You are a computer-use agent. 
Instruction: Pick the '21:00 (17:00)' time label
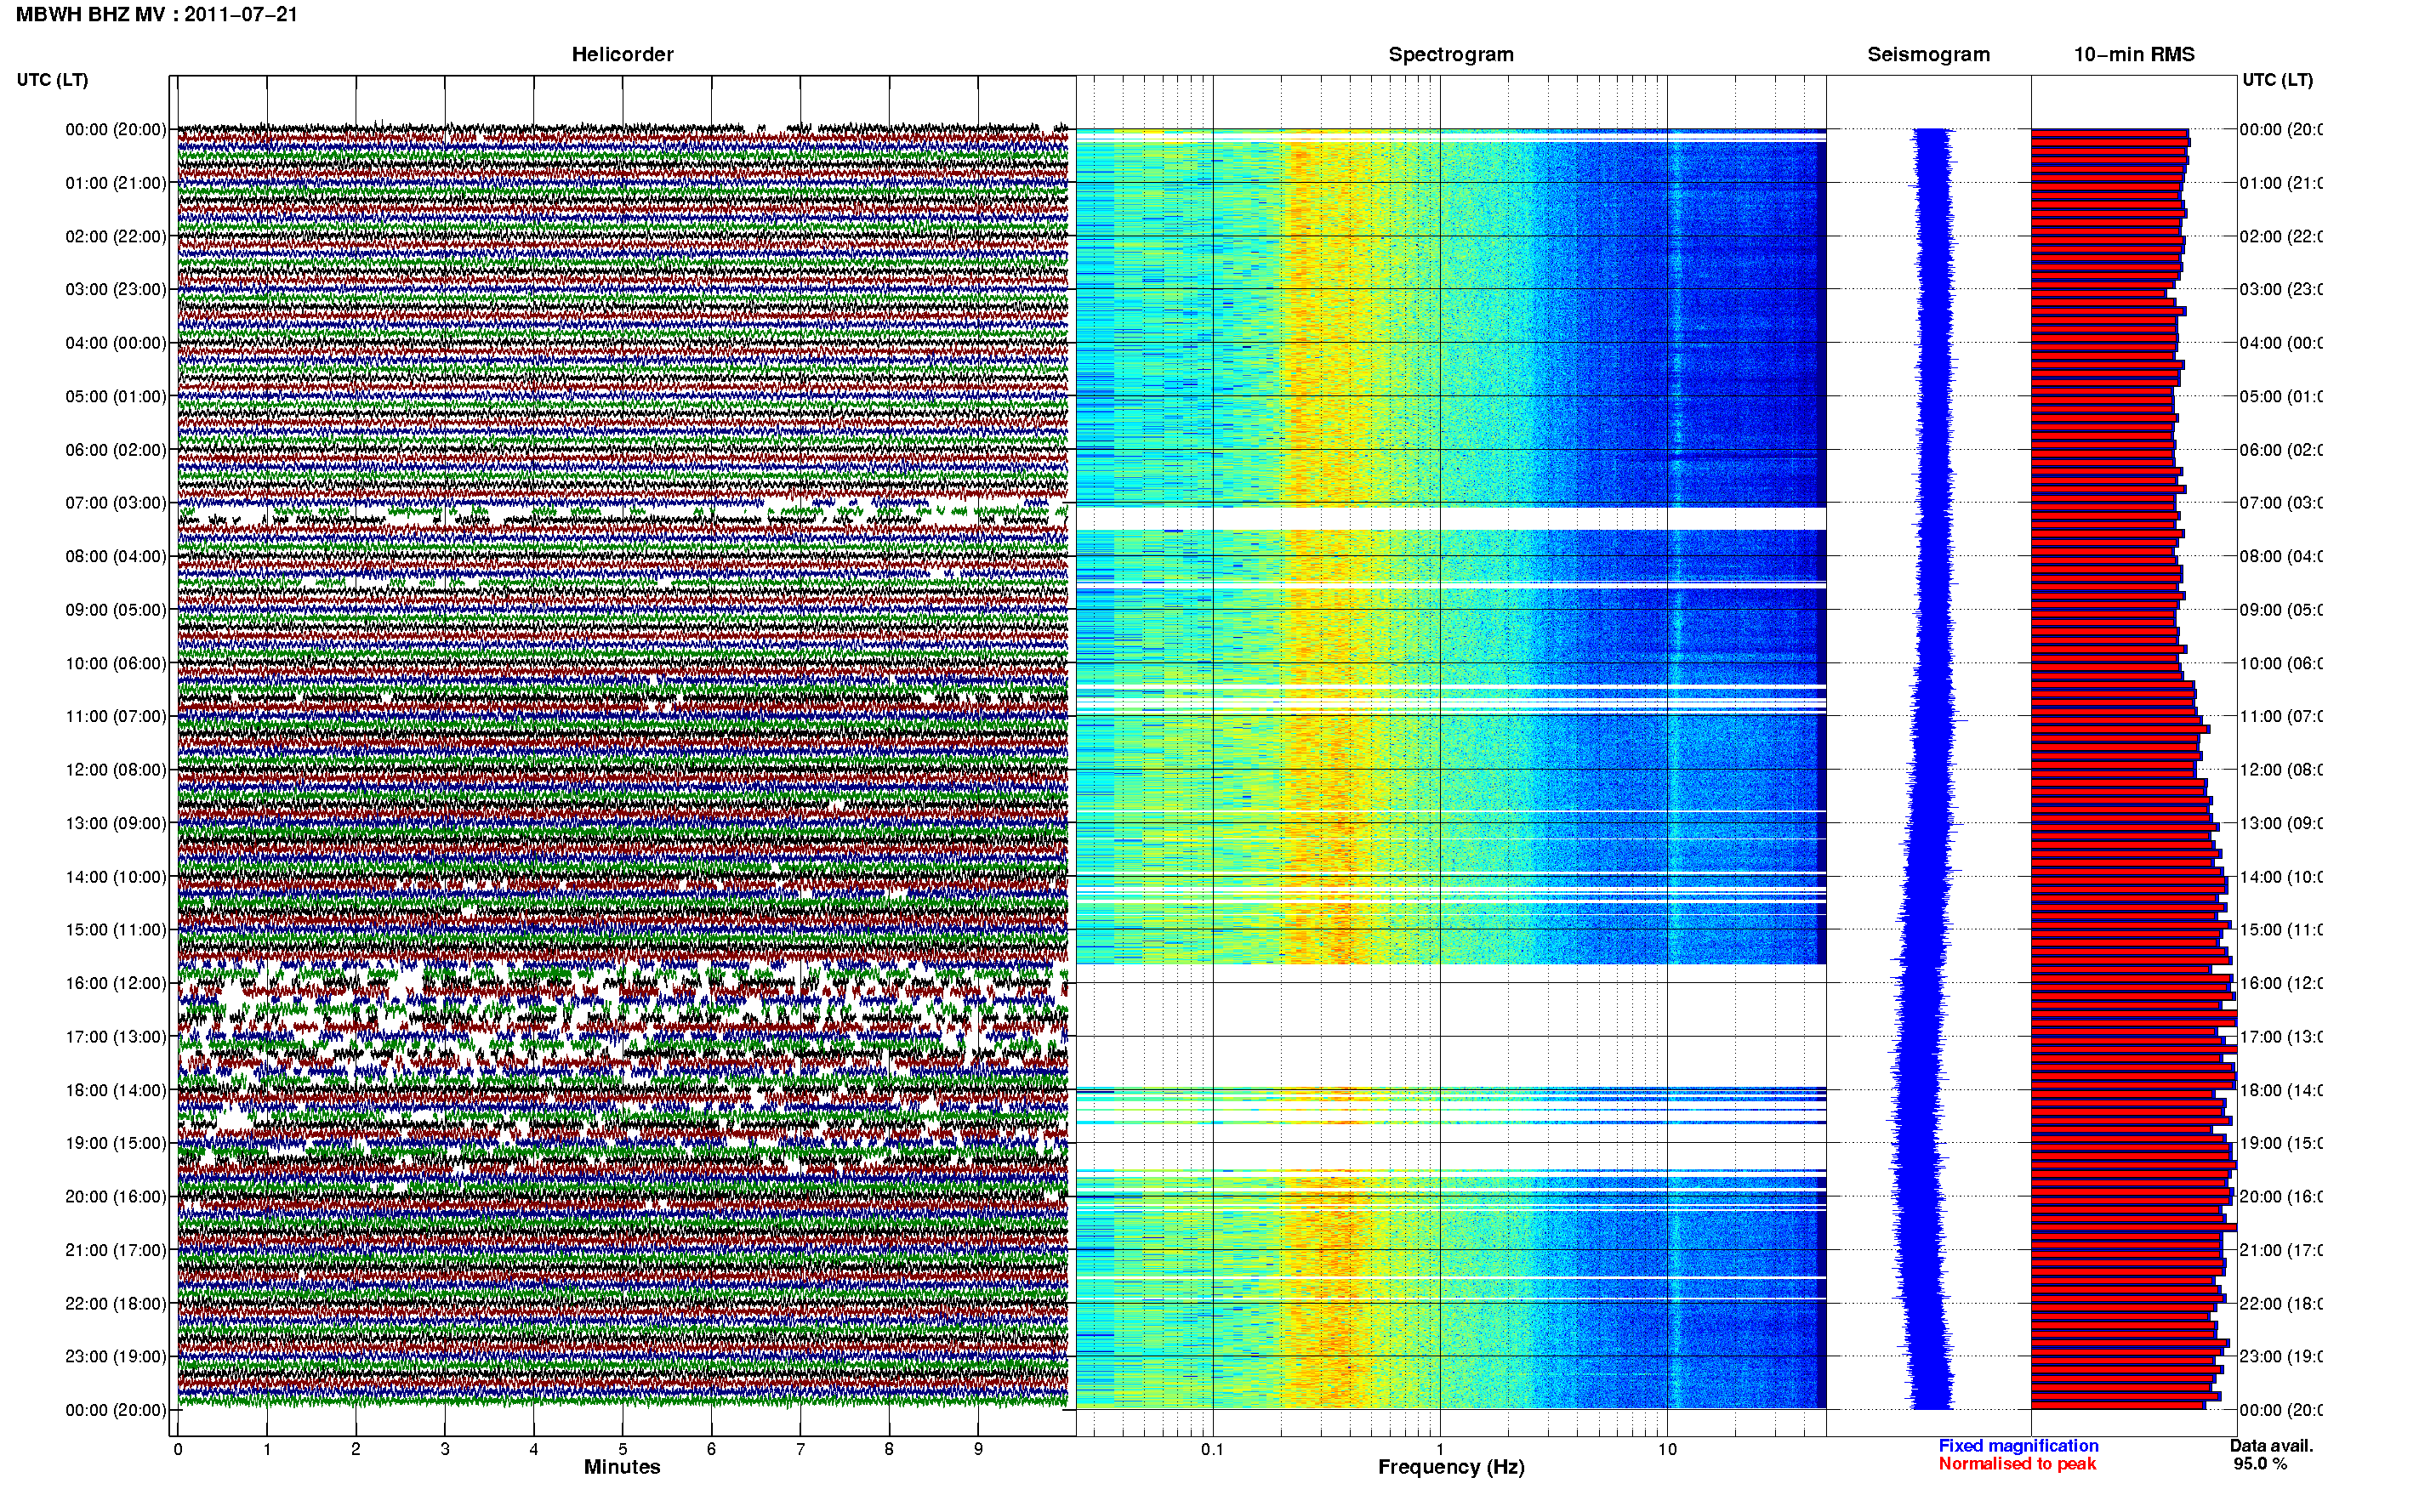click(x=116, y=1250)
